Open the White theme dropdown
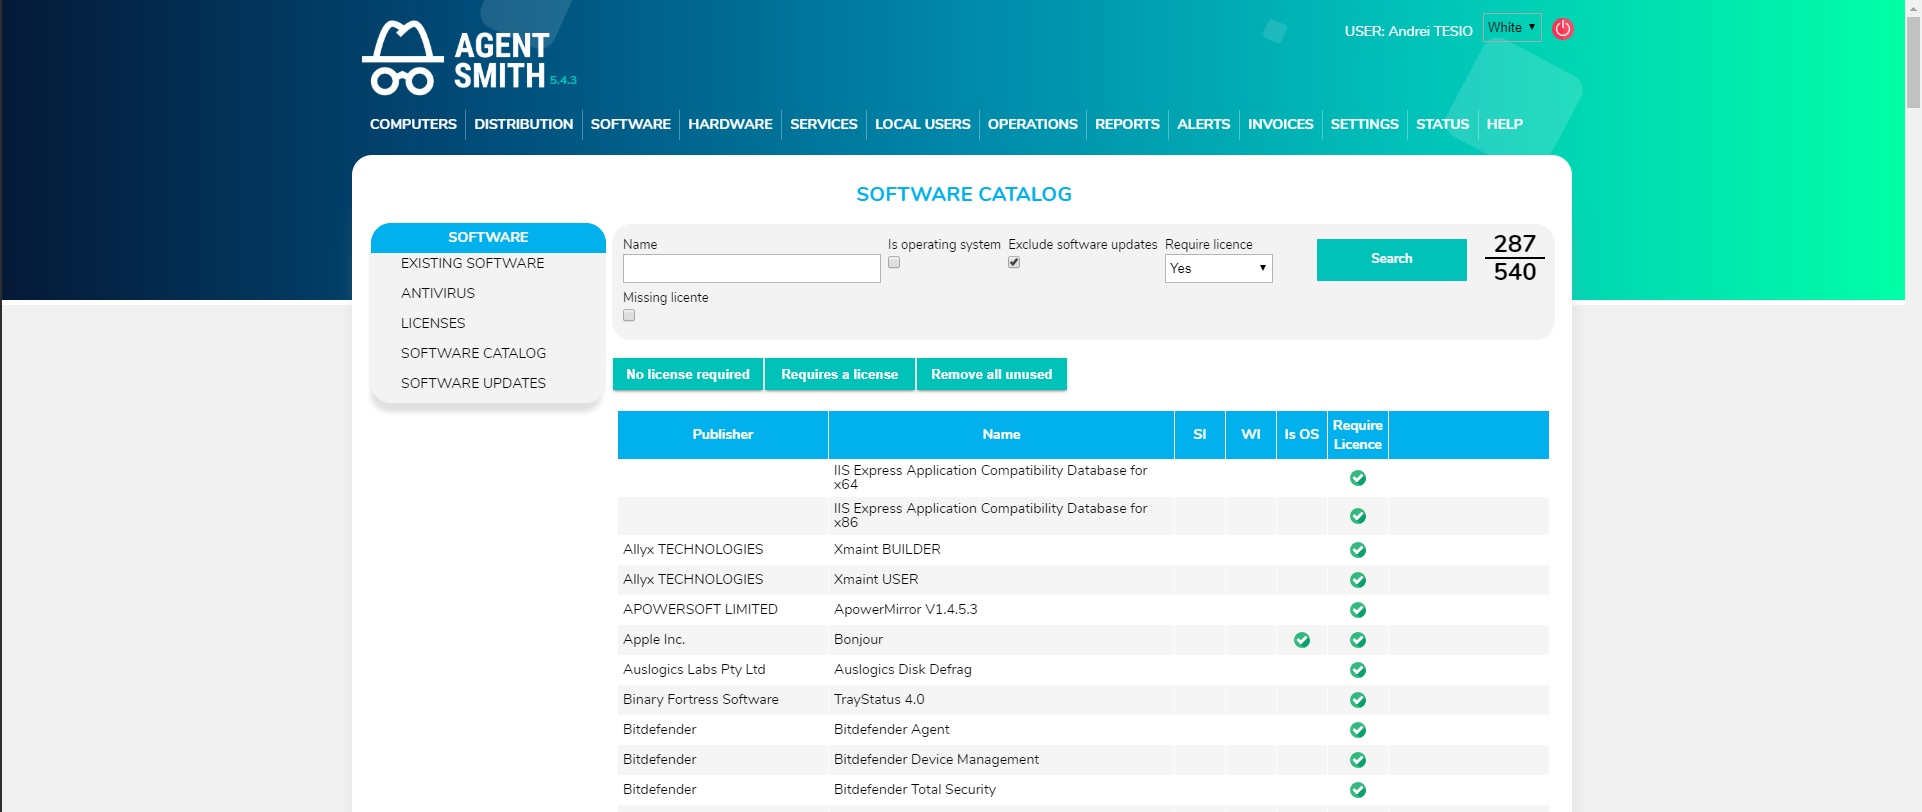1922x812 pixels. pyautogui.click(x=1511, y=27)
